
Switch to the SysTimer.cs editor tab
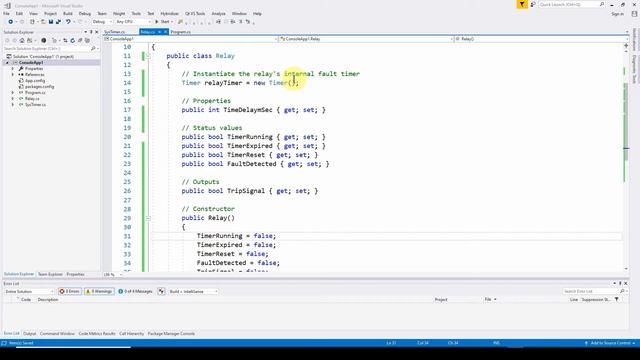(x=115, y=32)
